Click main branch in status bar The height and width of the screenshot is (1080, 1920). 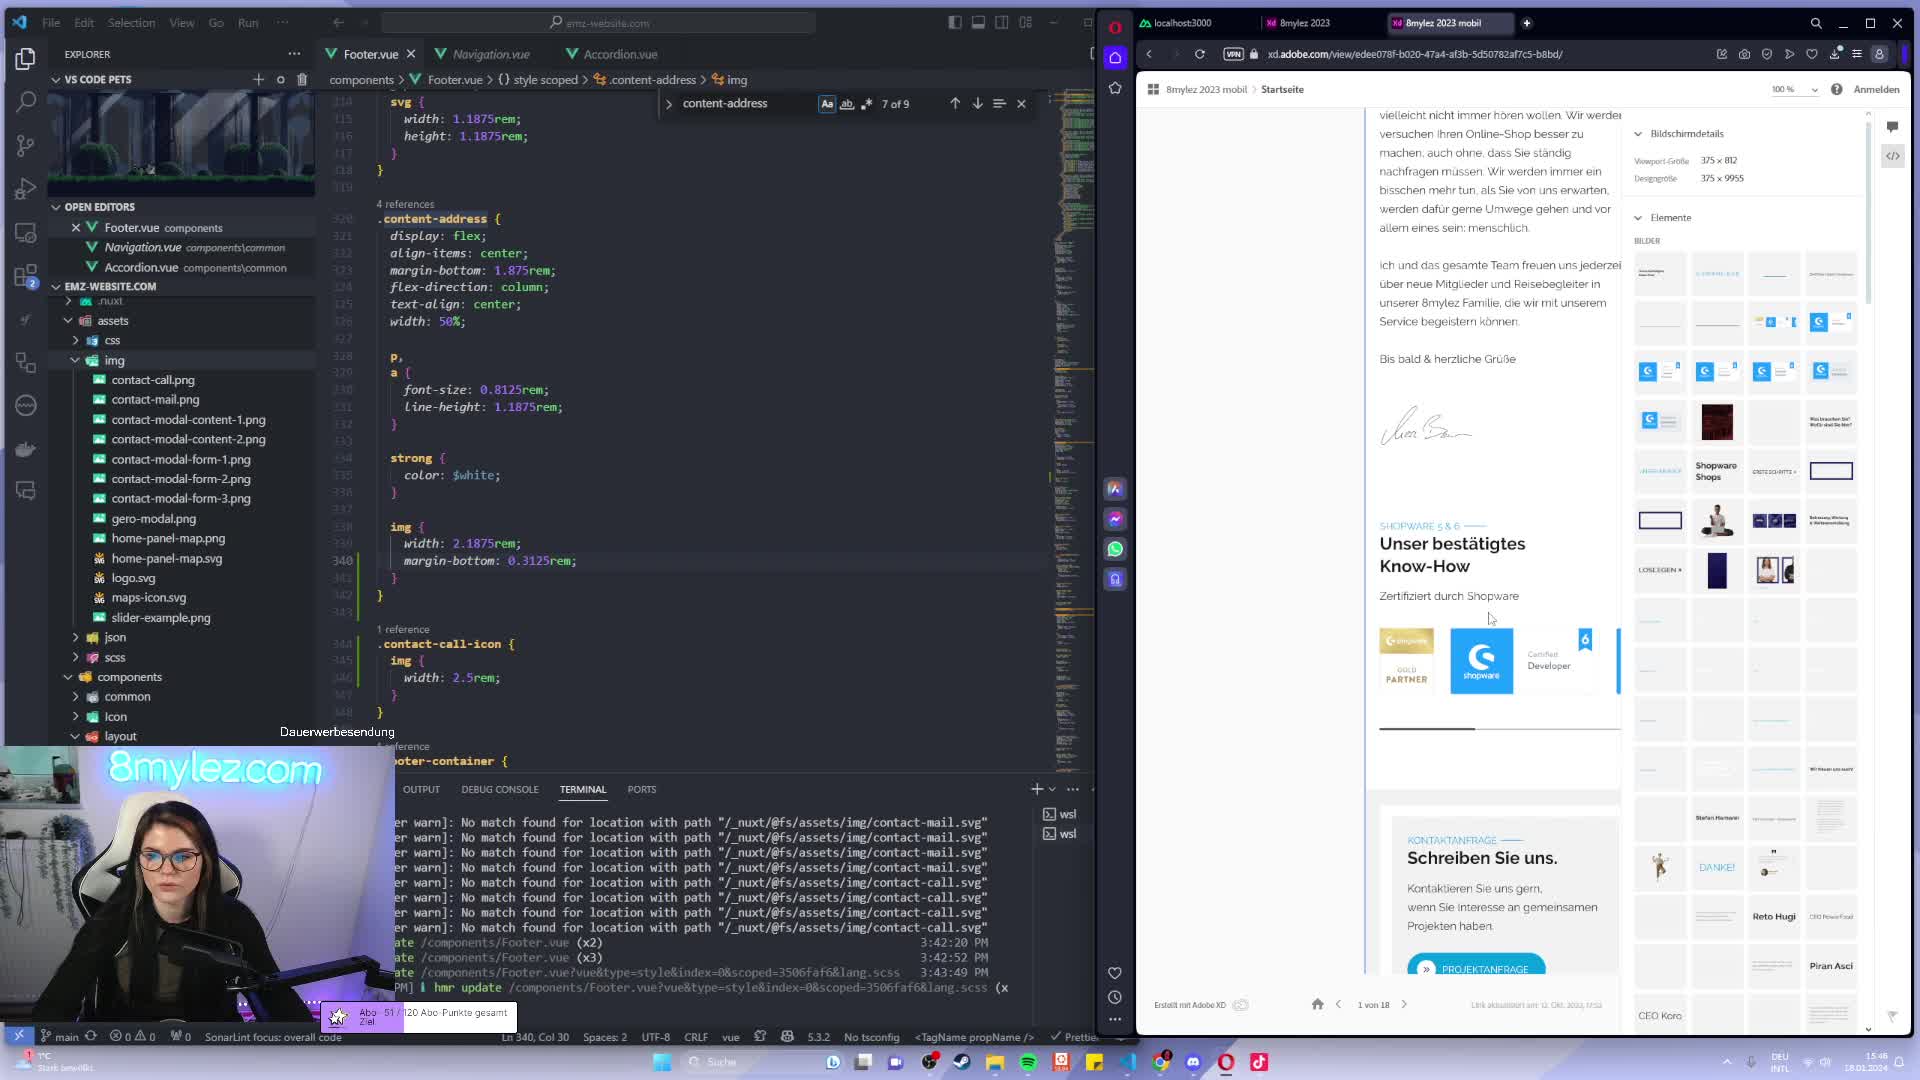tap(59, 1038)
